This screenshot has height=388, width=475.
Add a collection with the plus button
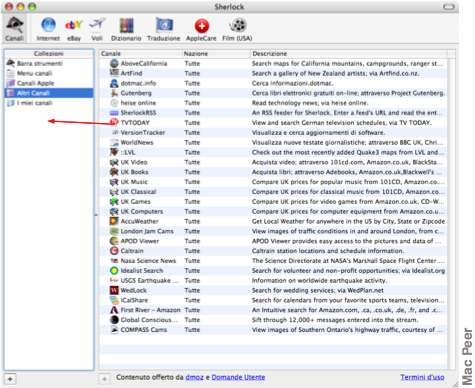tap(10, 379)
